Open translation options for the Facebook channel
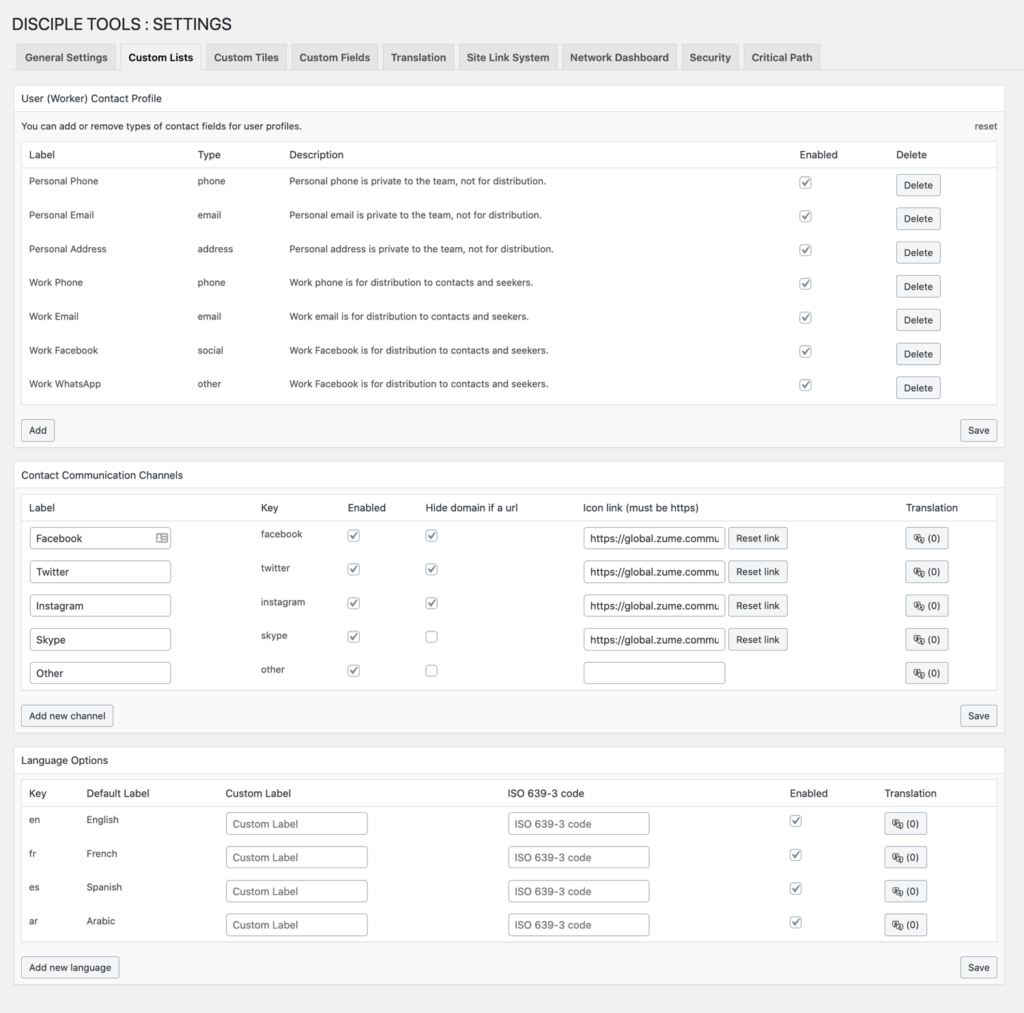 click(x=926, y=538)
